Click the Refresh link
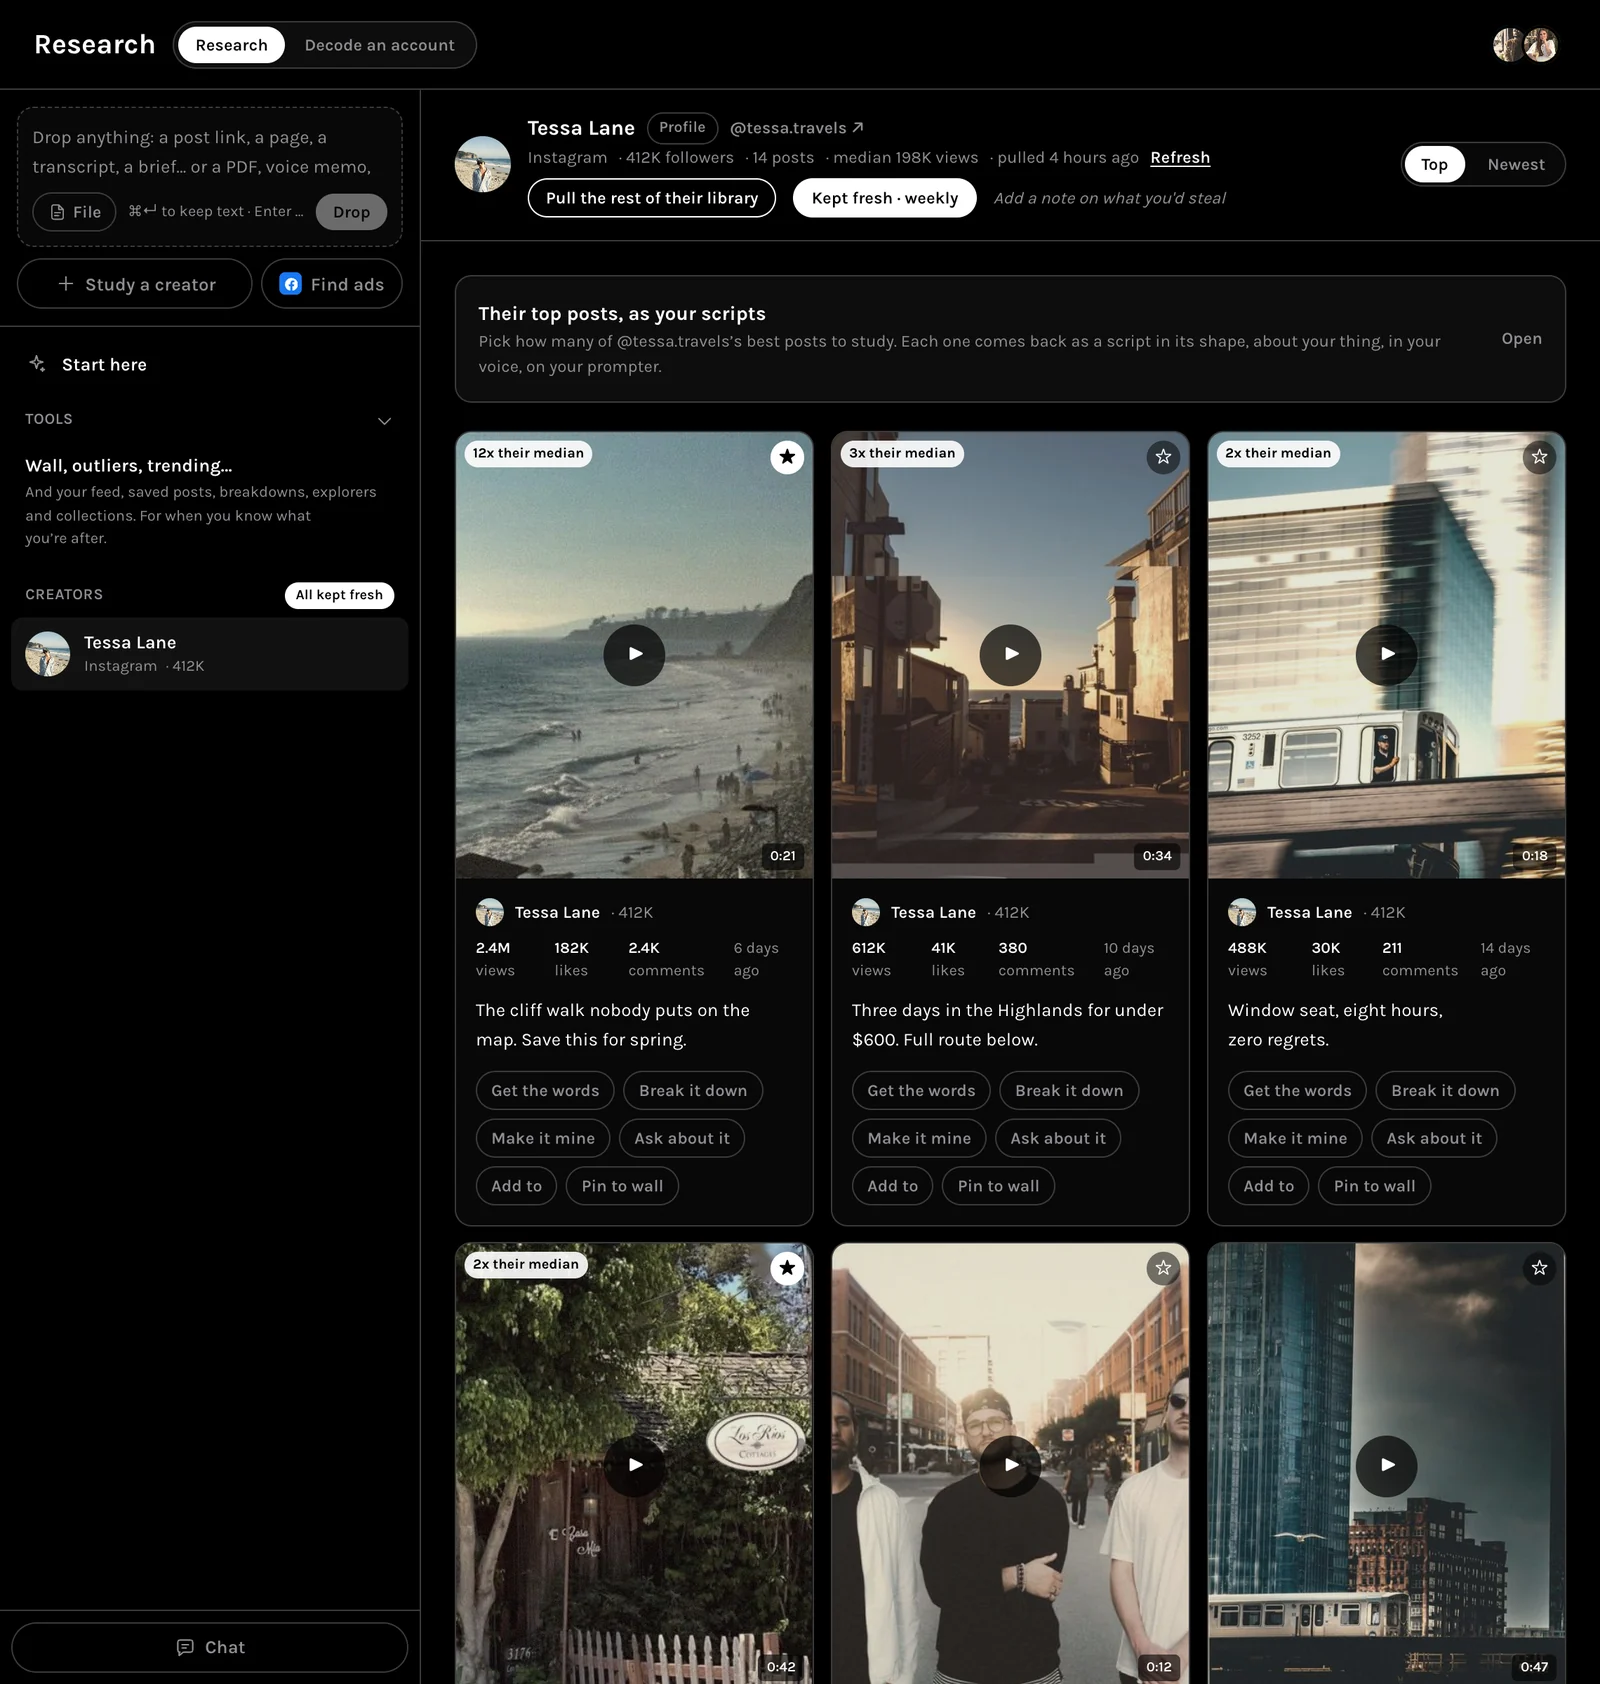Screen dimensions: 1600x1684 (x=1180, y=158)
